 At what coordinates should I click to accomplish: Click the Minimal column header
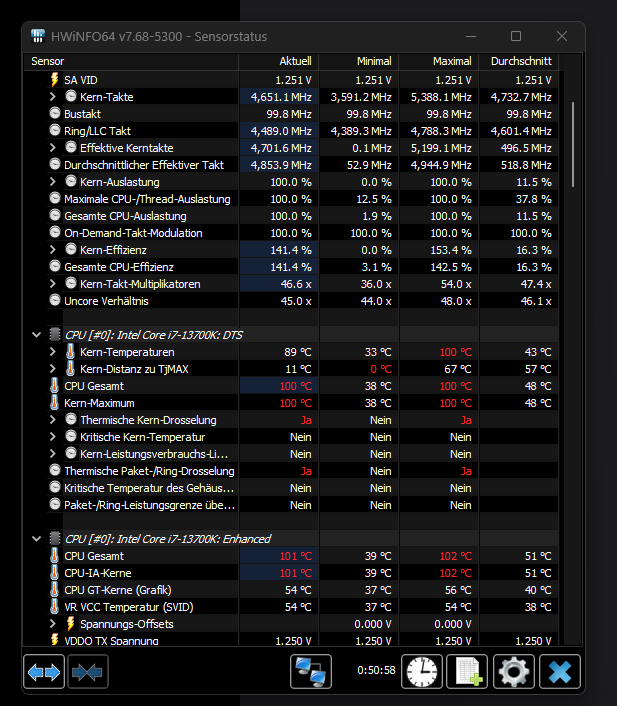click(358, 61)
